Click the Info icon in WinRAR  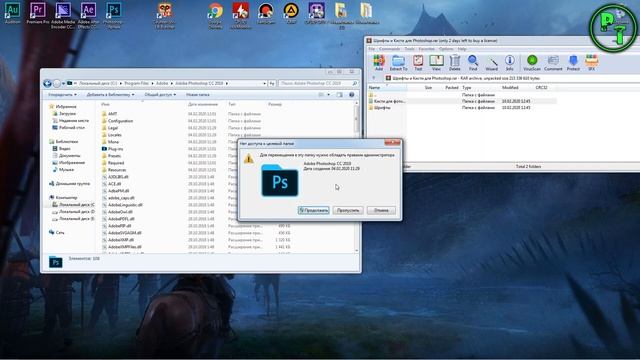509,63
